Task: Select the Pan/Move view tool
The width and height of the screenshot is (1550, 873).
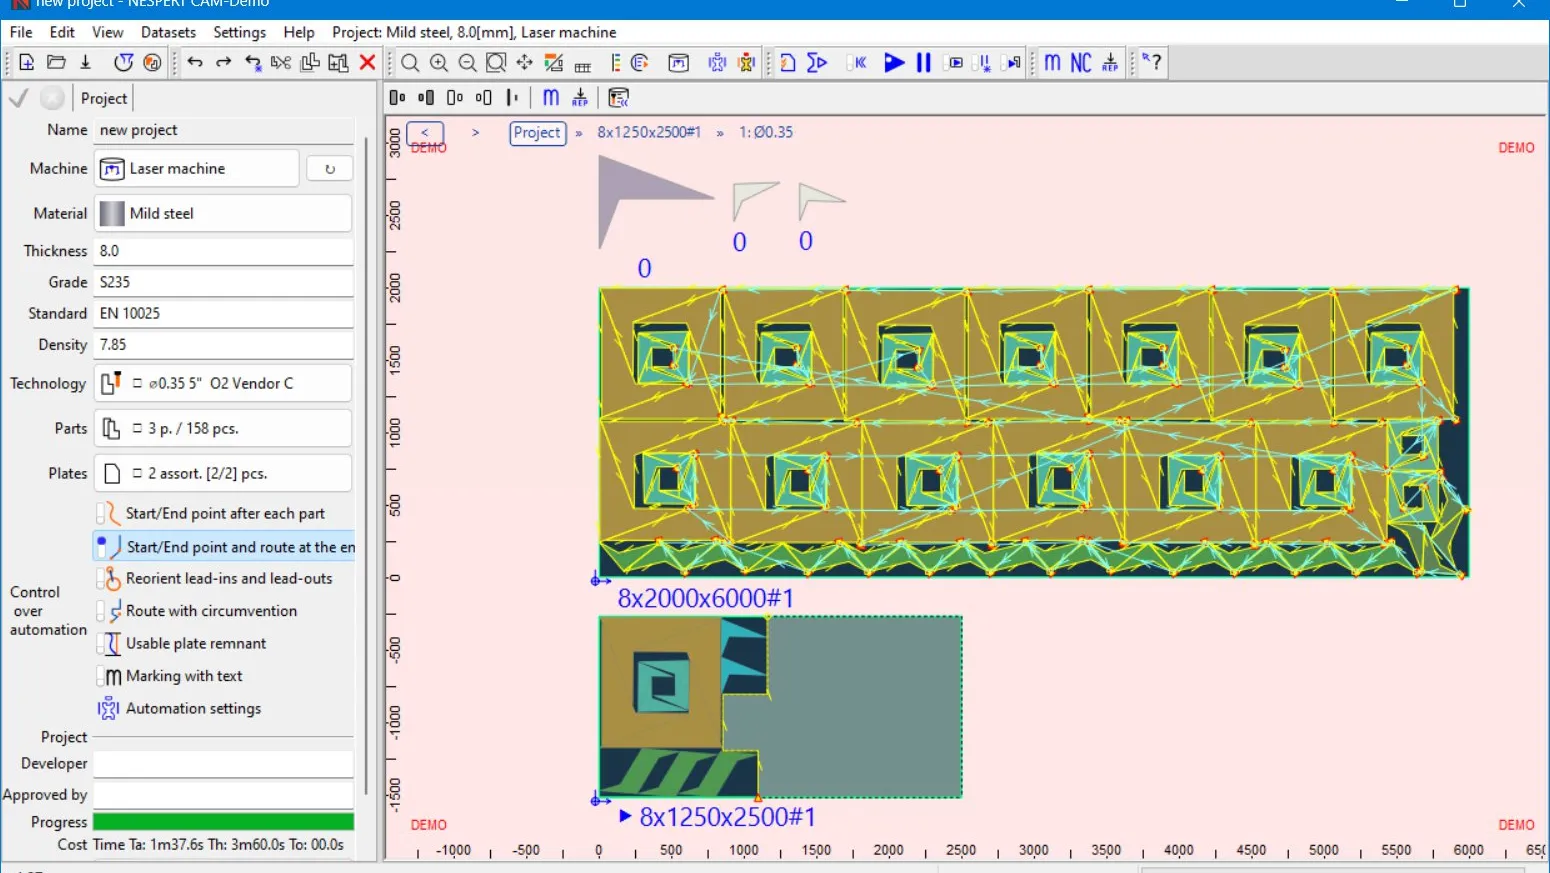Action: click(x=524, y=62)
